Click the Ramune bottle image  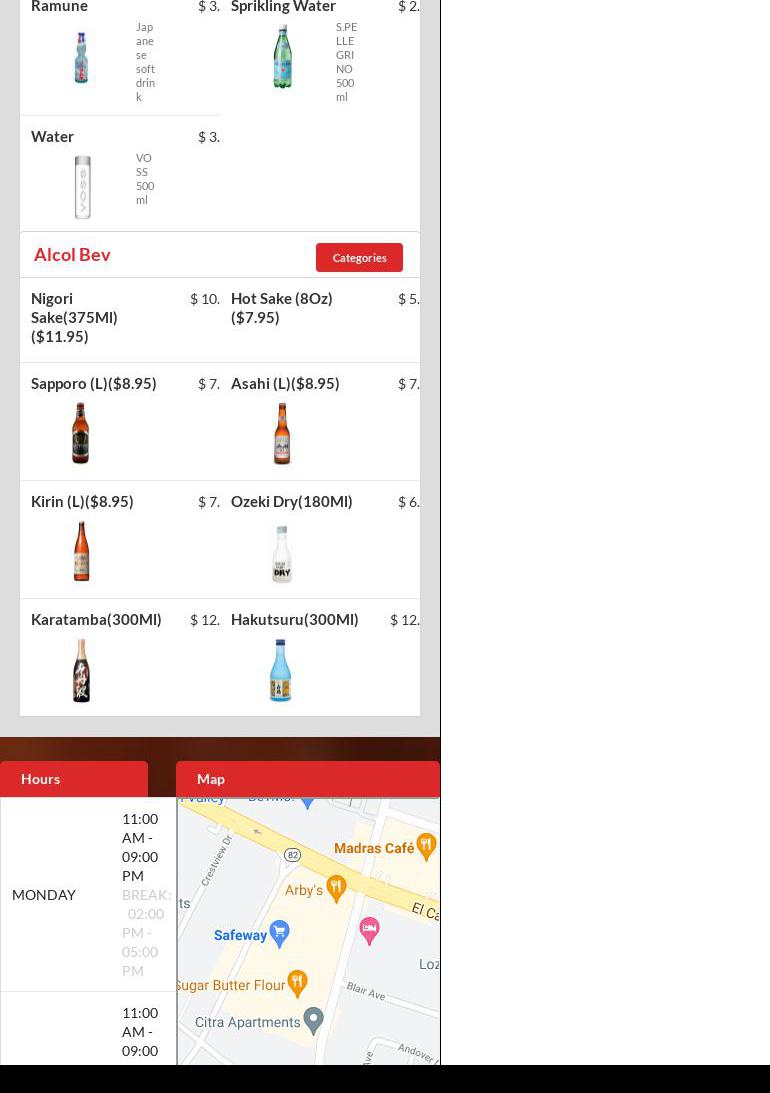81,57
